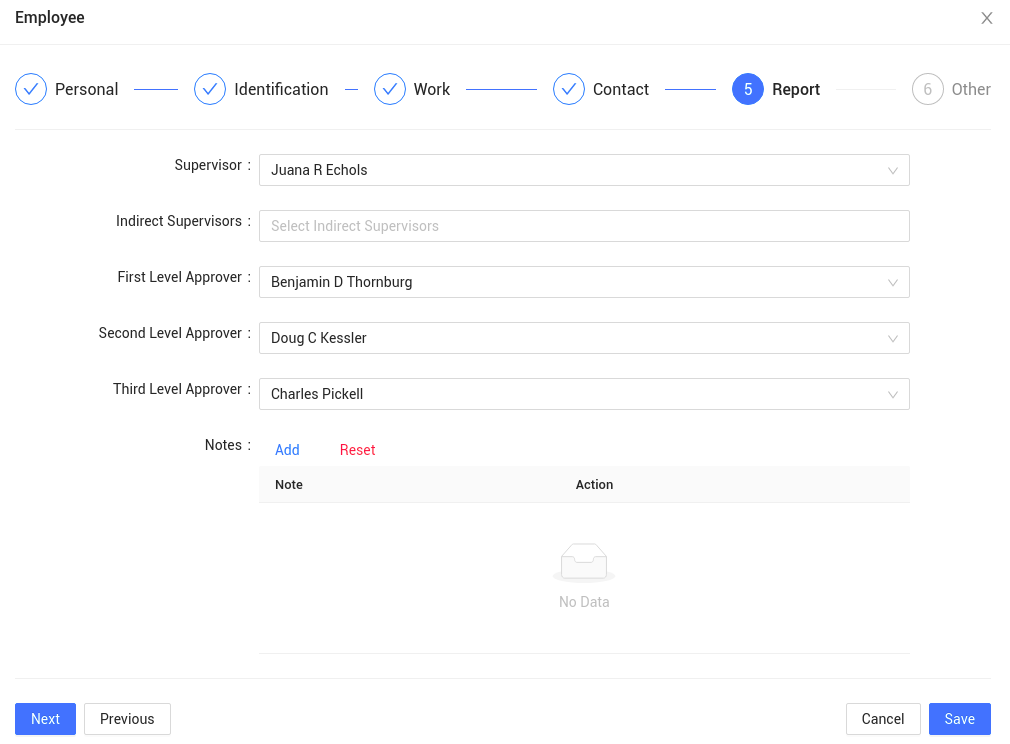
Task: Click the Indirect Supervisors input field
Action: (x=584, y=226)
